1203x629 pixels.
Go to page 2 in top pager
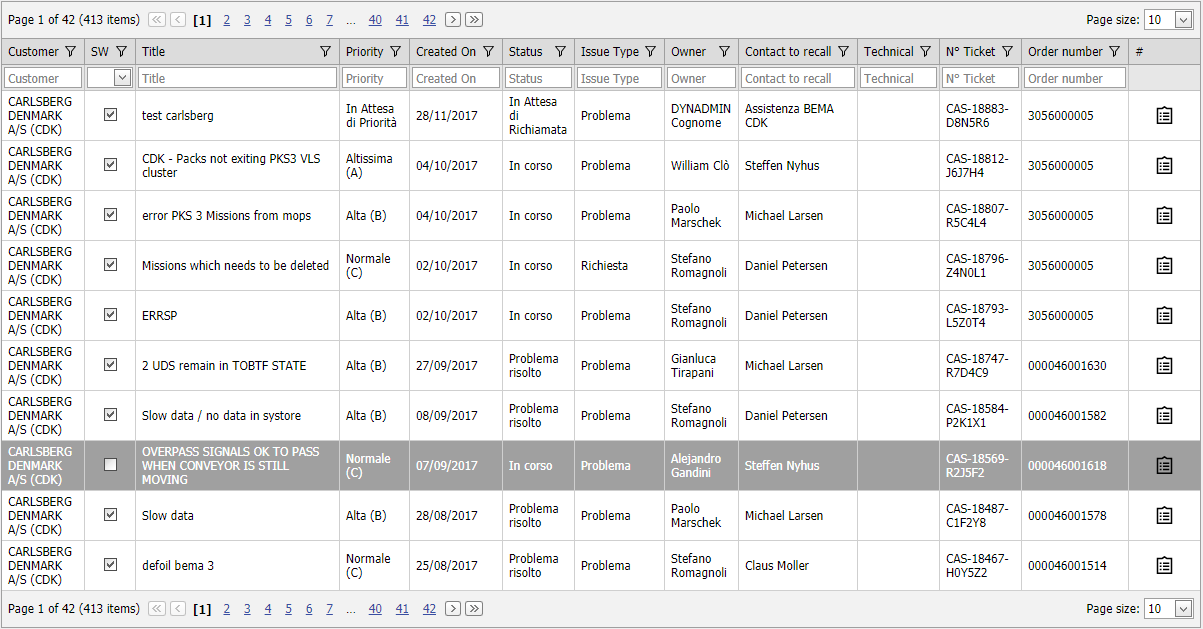227,20
